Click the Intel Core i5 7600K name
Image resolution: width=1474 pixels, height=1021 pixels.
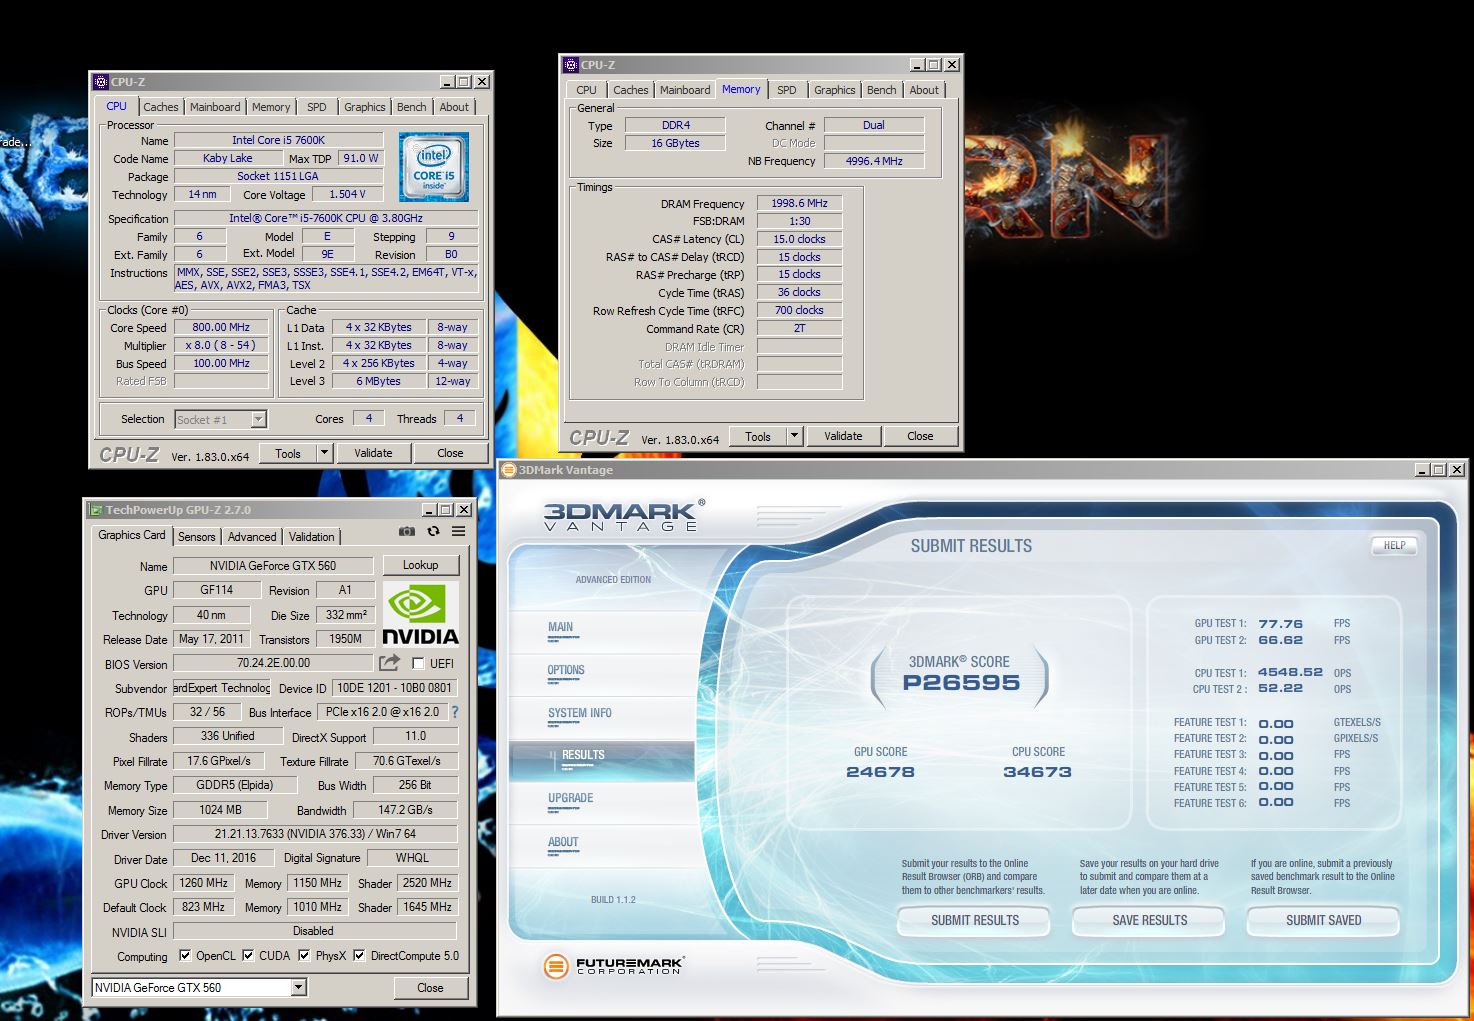(x=278, y=140)
